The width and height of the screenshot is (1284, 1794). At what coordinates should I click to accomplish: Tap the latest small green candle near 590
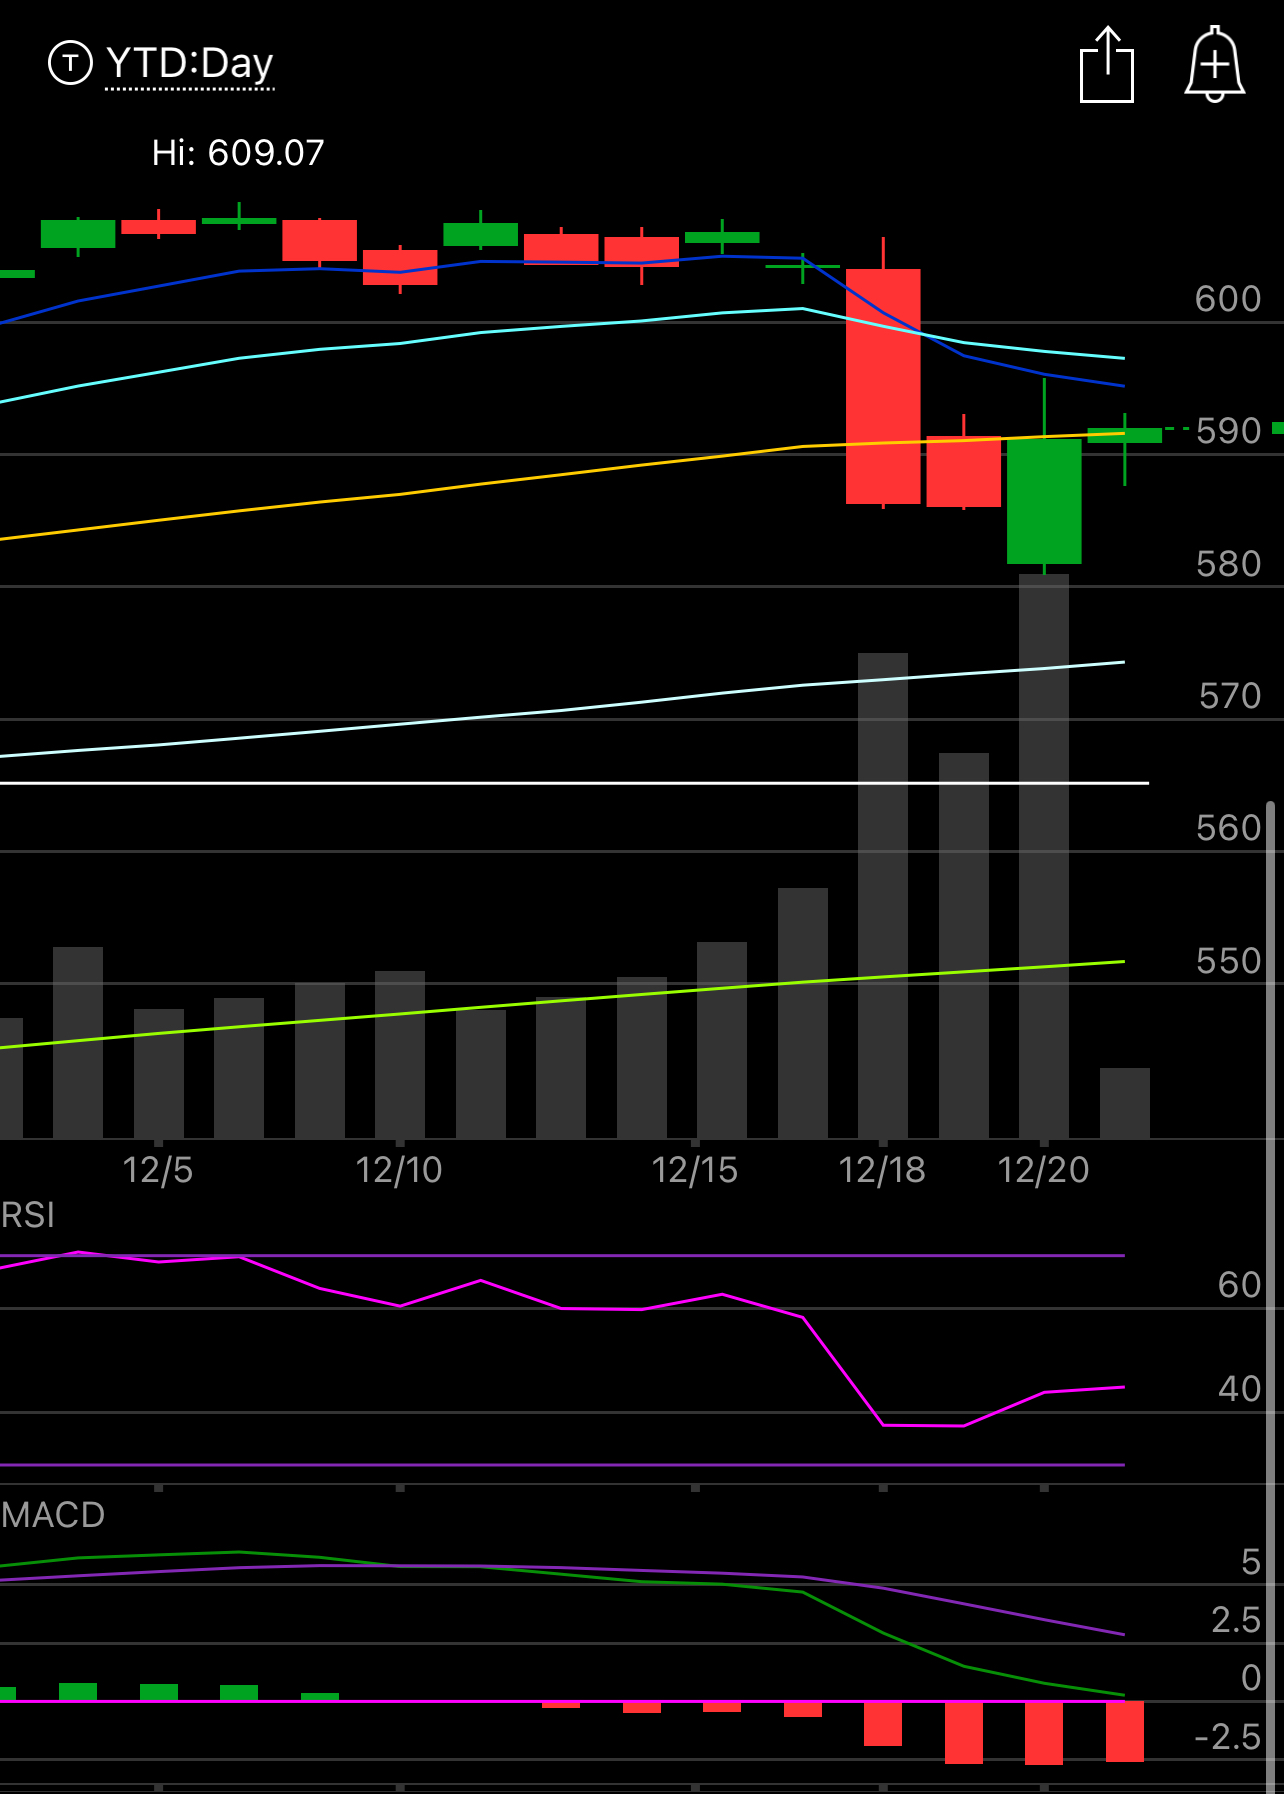click(x=1125, y=435)
